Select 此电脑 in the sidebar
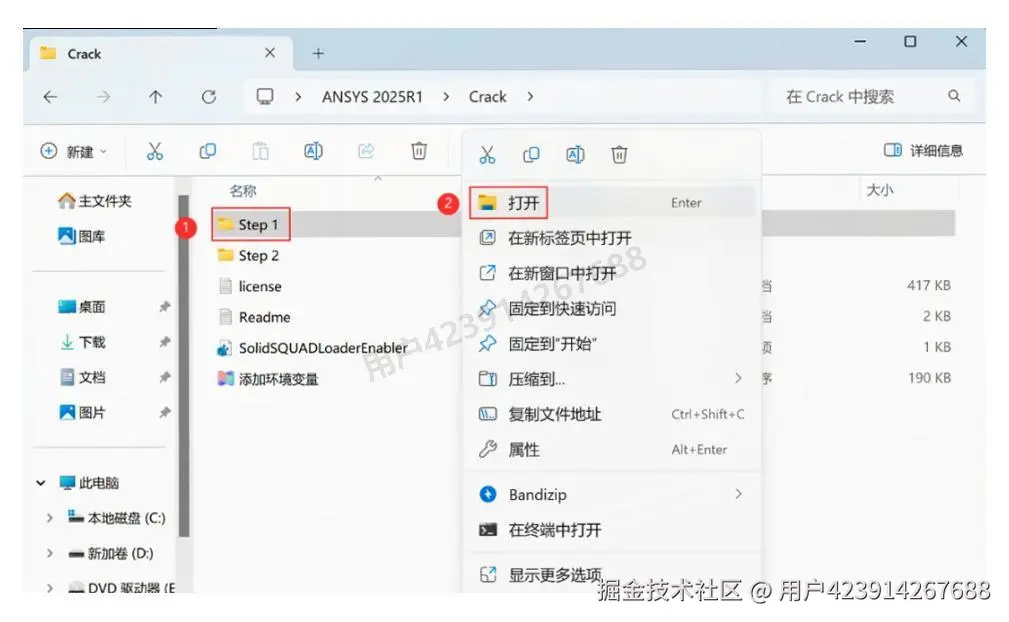The height and width of the screenshot is (622, 1009). (89, 482)
